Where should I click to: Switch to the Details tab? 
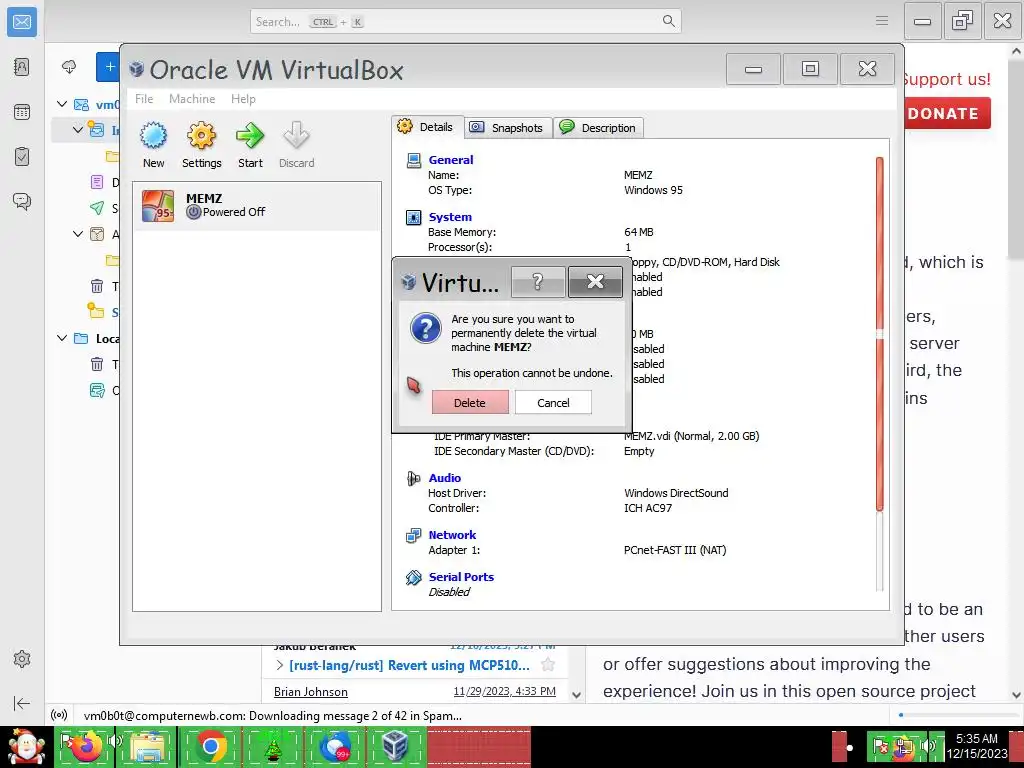point(427,127)
